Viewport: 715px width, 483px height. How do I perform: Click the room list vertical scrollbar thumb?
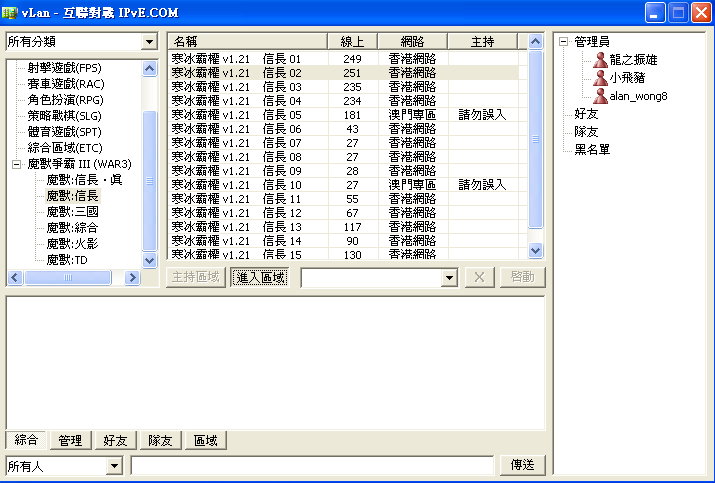535,139
